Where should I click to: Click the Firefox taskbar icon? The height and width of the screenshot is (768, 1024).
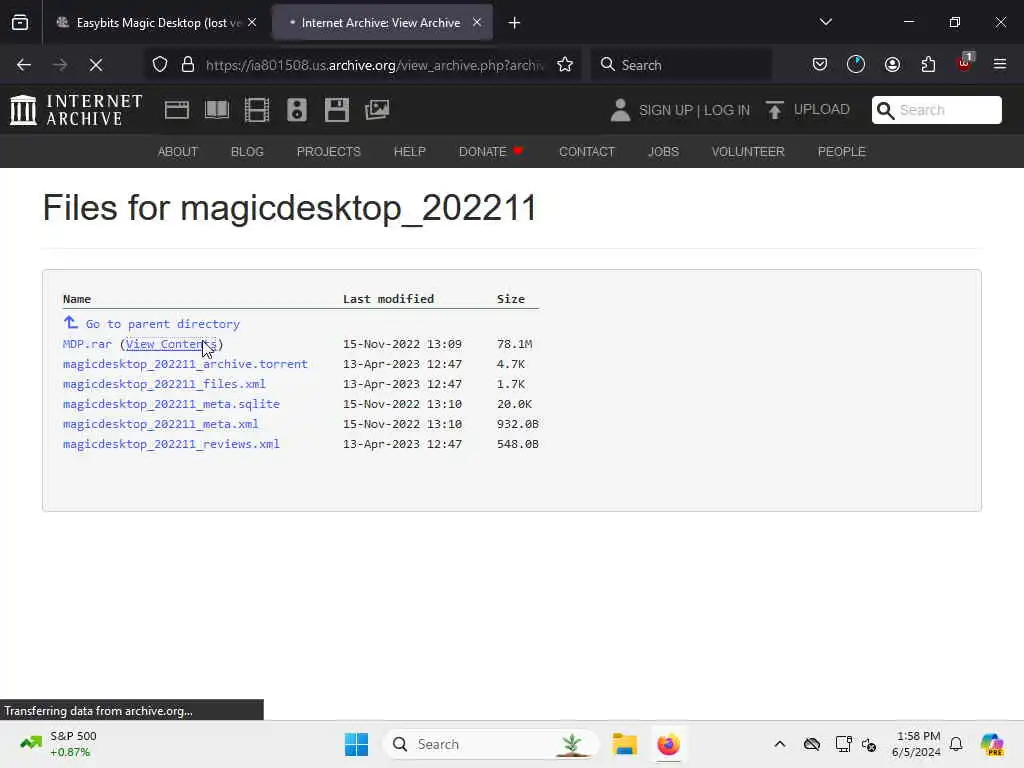click(668, 744)
